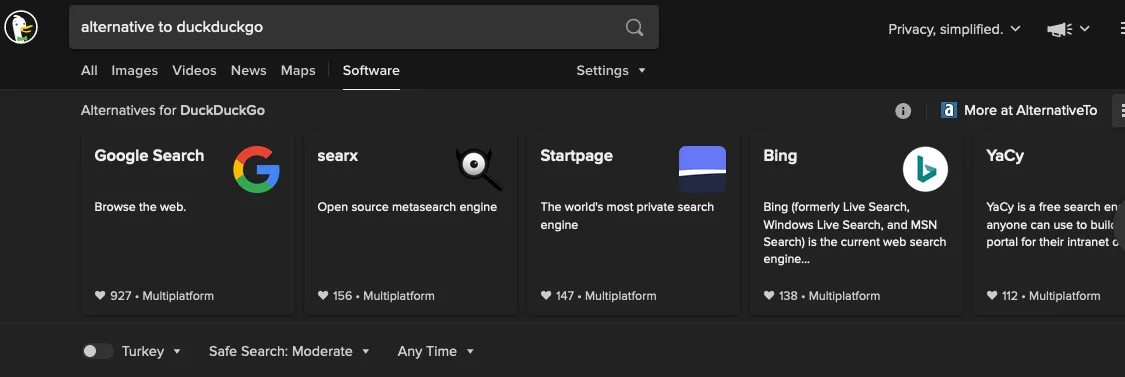Click the magnifying glass search icon
Screen dimensions: 1125x377
(634, 27)
